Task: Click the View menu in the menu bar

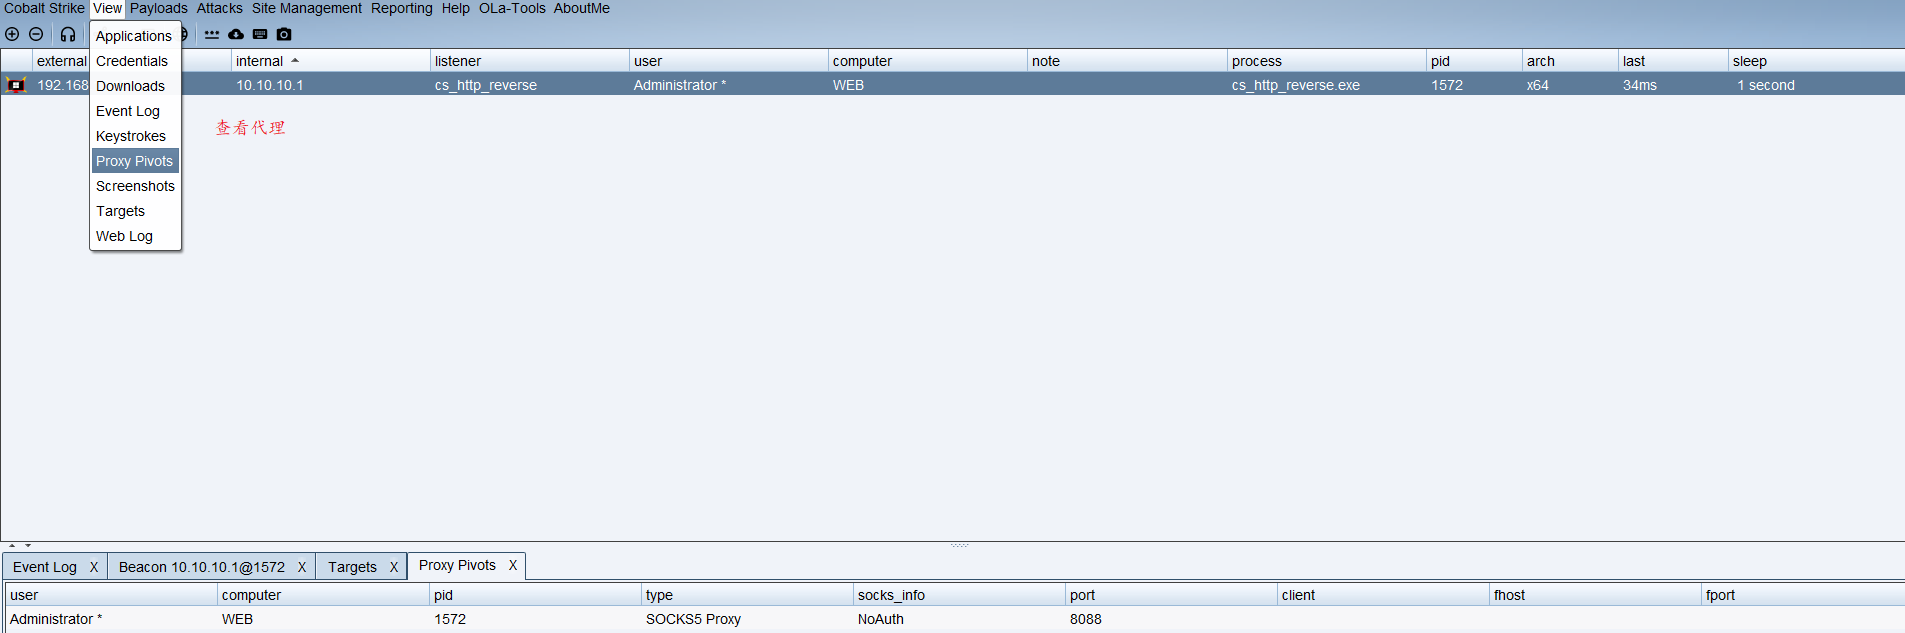Action: [x=107, y=8]
